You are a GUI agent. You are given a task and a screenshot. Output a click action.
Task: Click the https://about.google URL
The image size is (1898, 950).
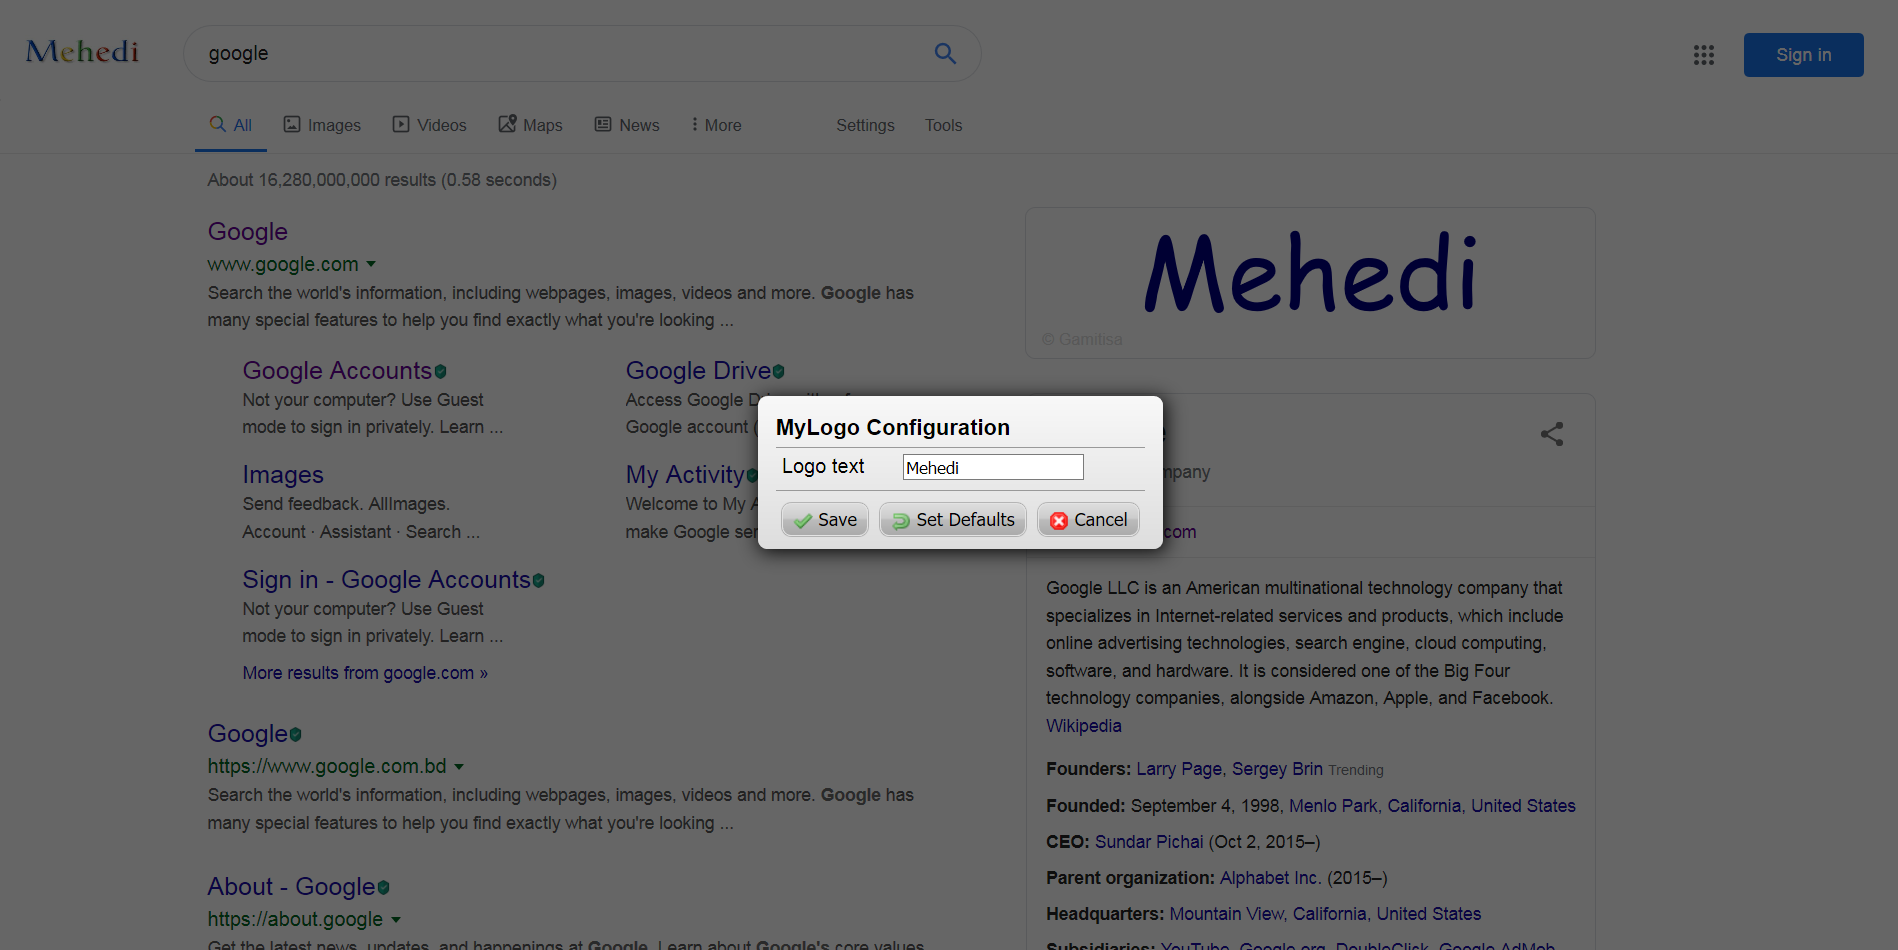pos(295,919)
